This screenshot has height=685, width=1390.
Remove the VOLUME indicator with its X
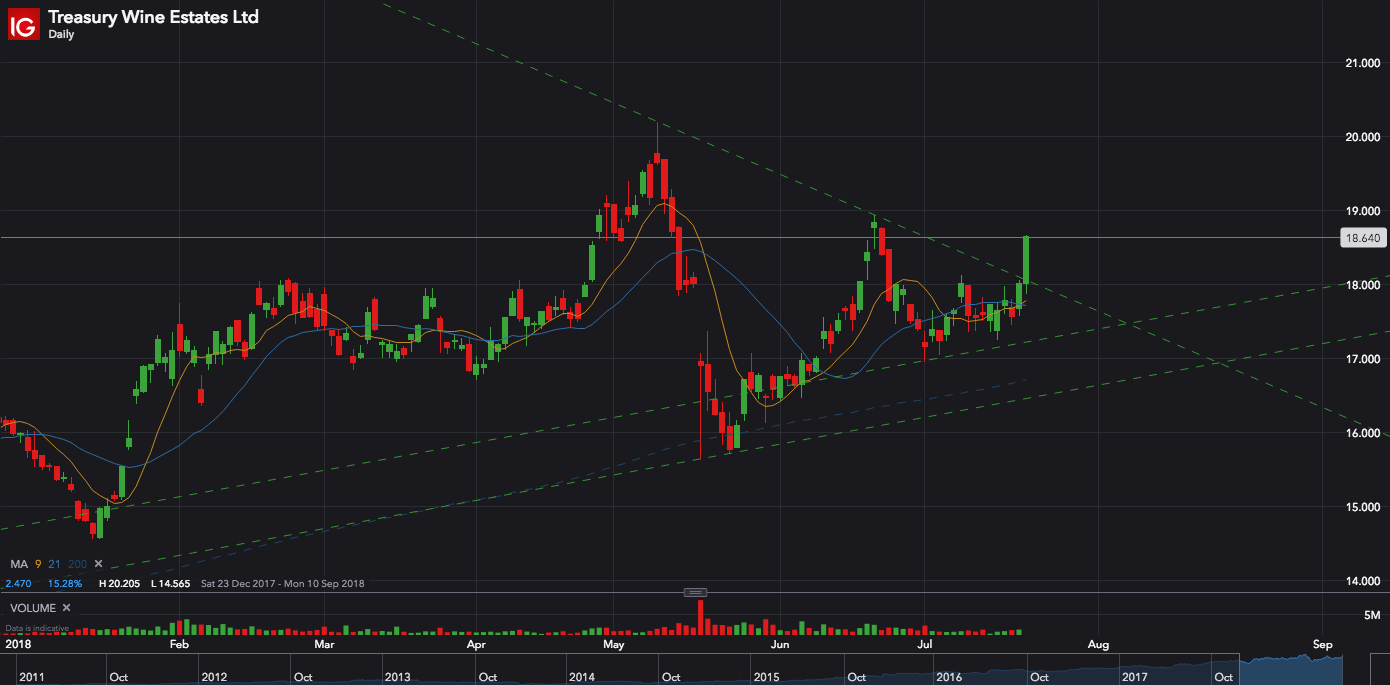[66, 607]
